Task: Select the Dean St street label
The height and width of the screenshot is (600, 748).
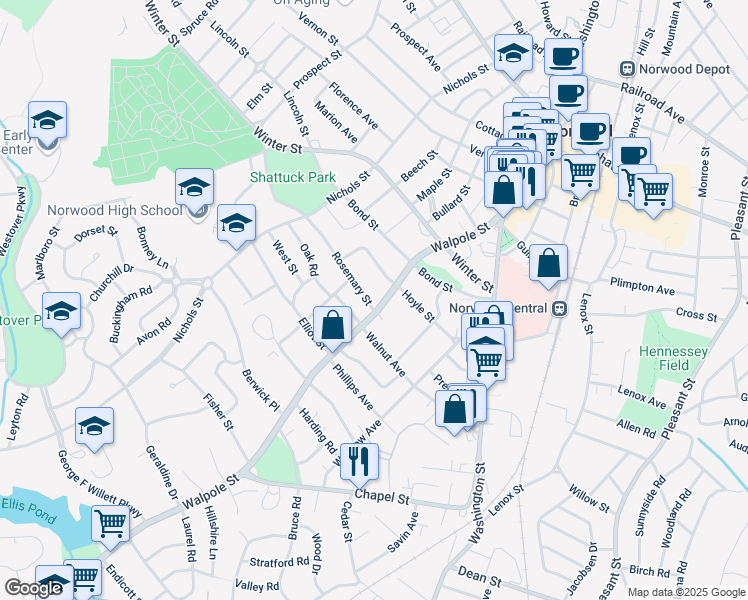Action: coord(479,576)
